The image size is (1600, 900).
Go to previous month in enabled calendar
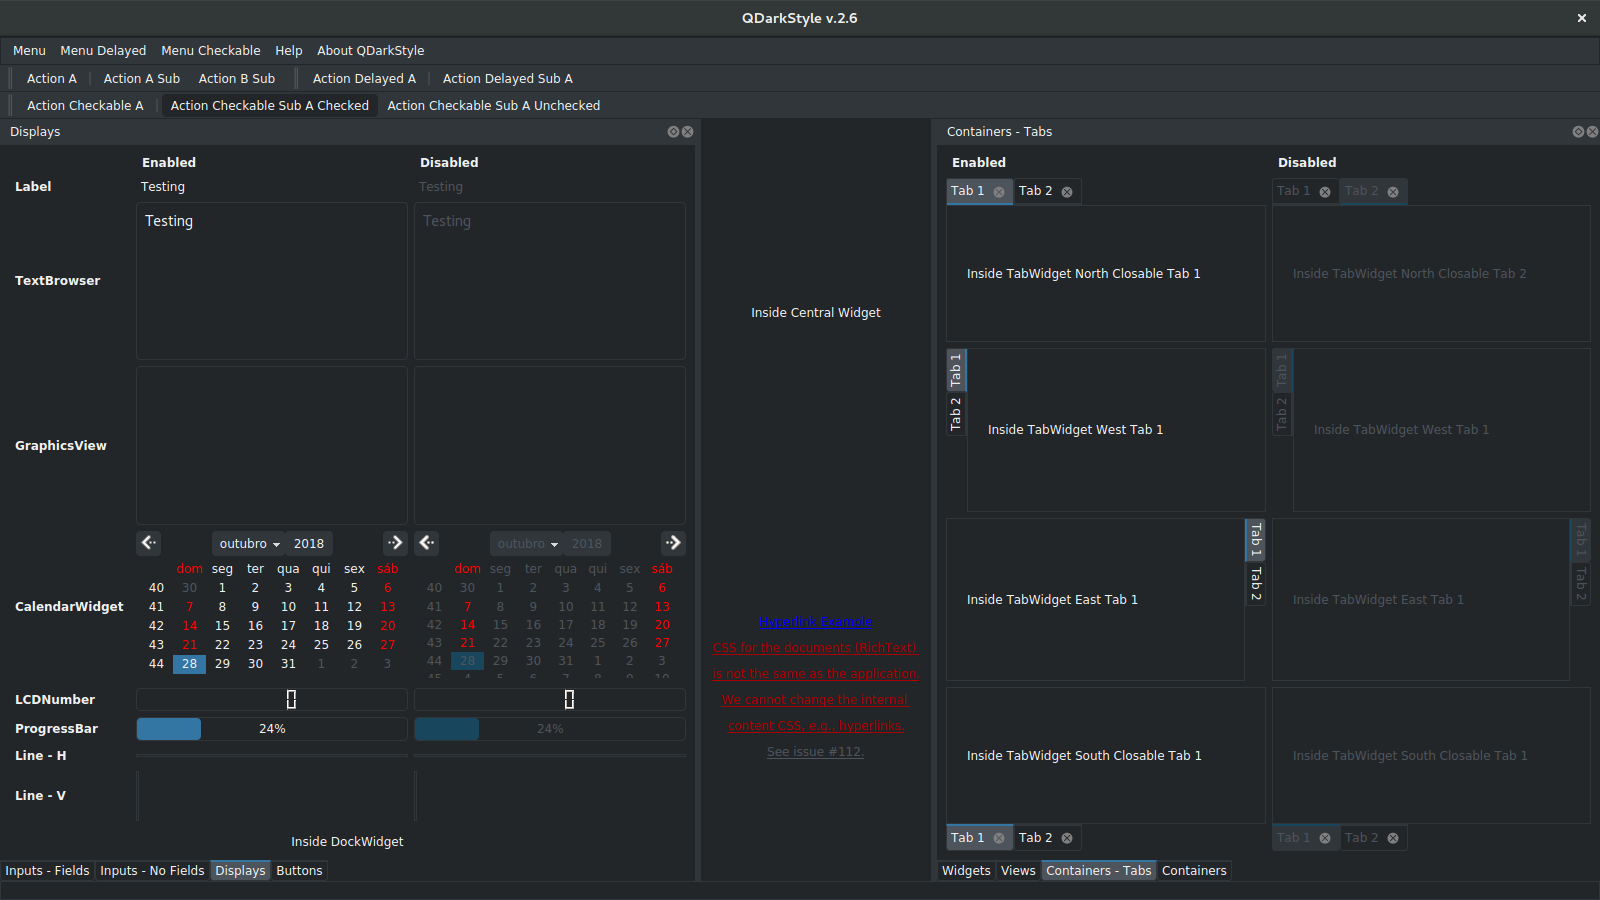click(x=148, y=542)
